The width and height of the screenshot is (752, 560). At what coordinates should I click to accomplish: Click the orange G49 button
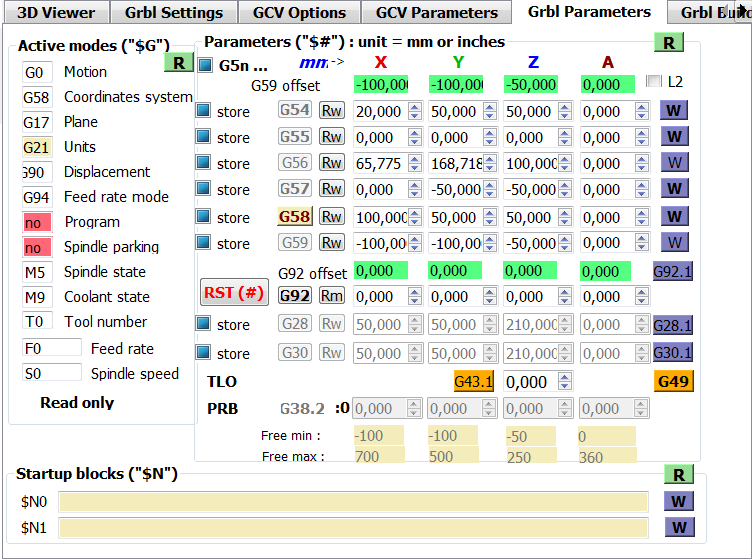pyautogui.click(x=674, y=382)
